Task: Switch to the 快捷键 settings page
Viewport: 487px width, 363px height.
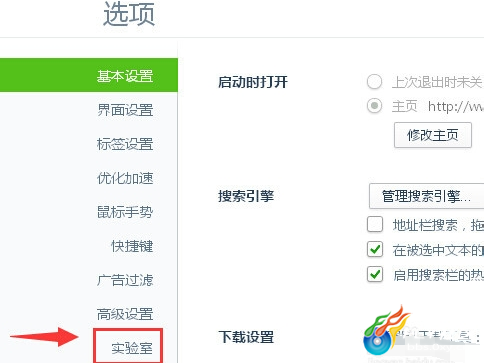Action: click(x=132, y=246)
